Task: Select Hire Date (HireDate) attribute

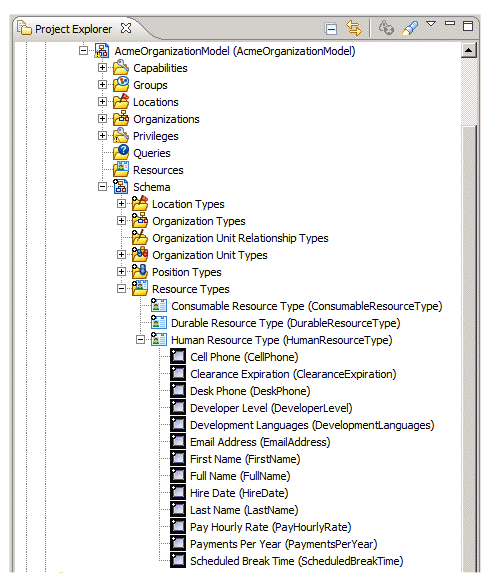Action: pos(239,493)
